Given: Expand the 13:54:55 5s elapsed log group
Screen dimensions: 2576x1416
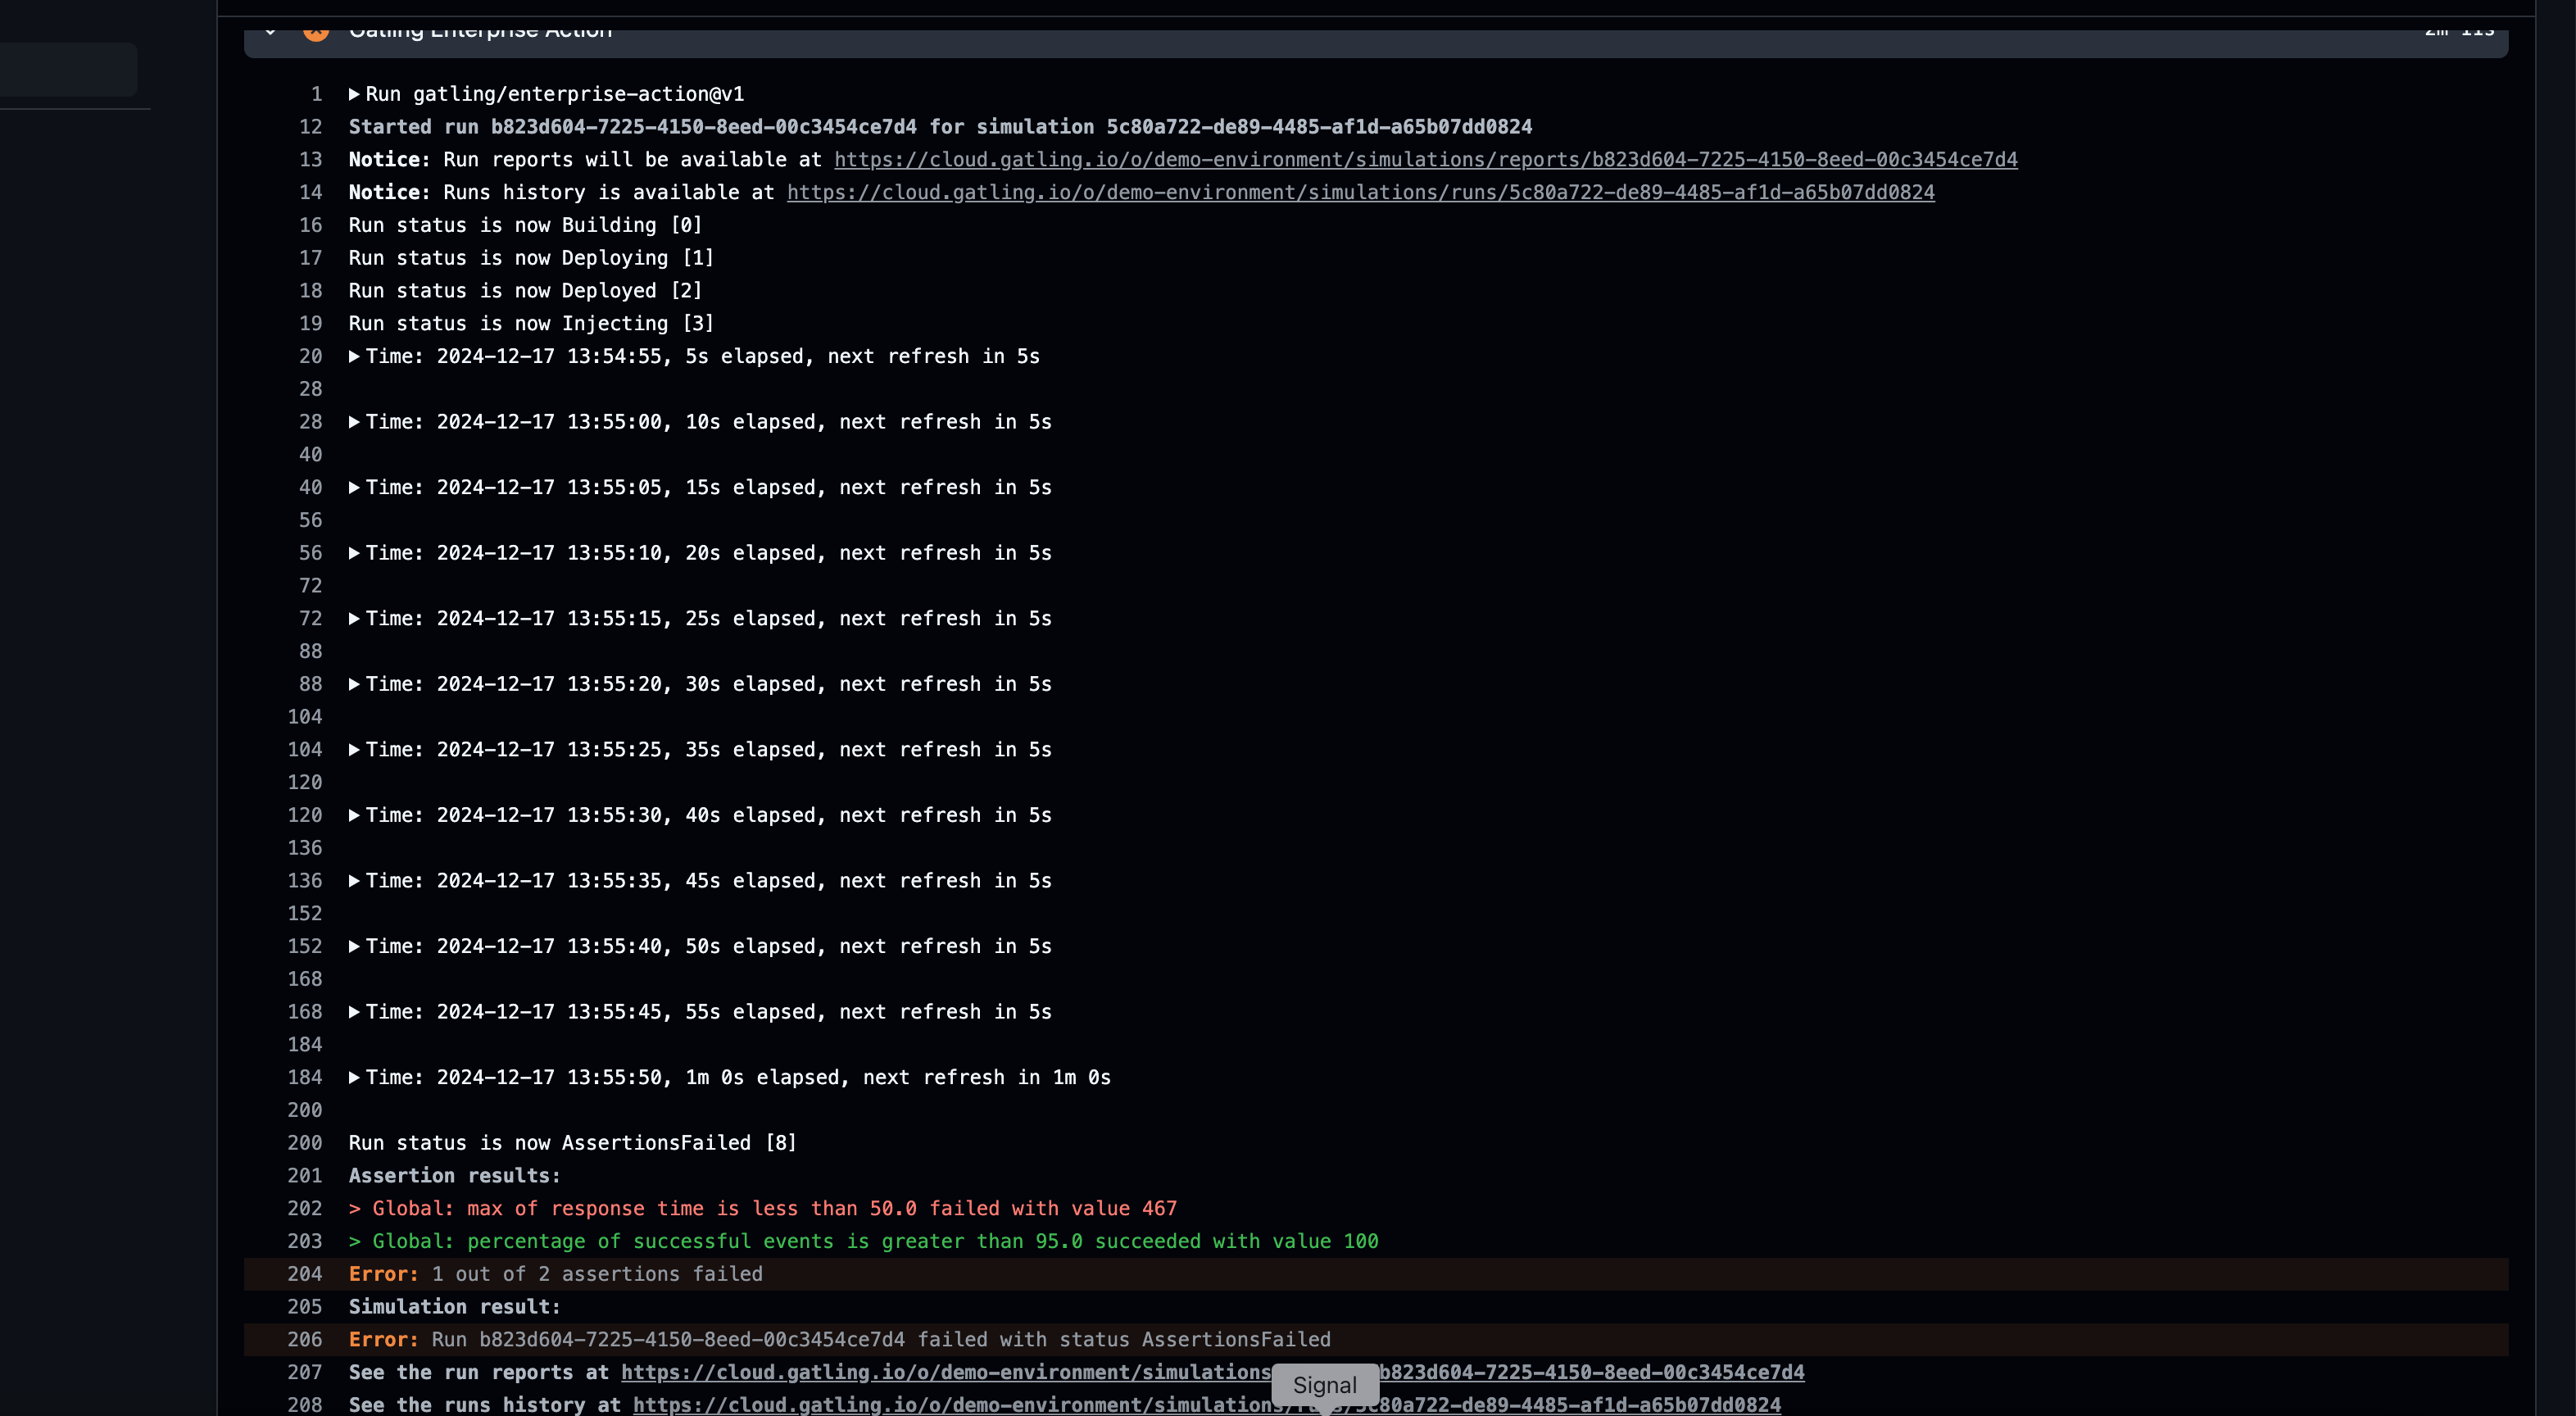Looking at the screenshot, I should (354, 356).
